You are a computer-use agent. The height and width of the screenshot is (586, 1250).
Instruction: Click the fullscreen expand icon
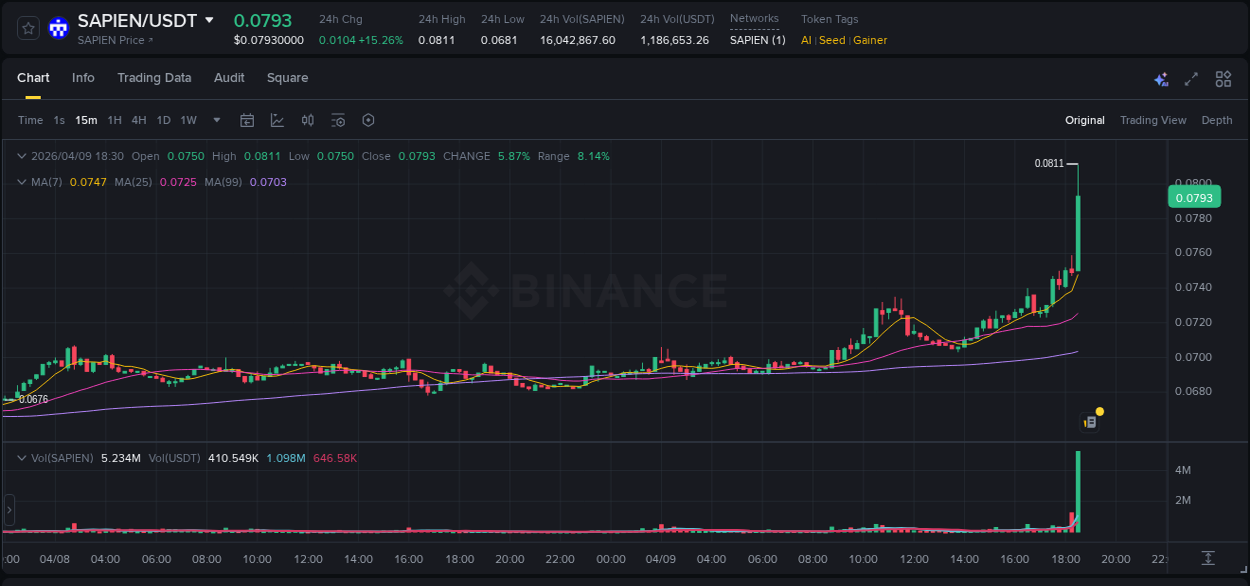[x=1190, y=78]
